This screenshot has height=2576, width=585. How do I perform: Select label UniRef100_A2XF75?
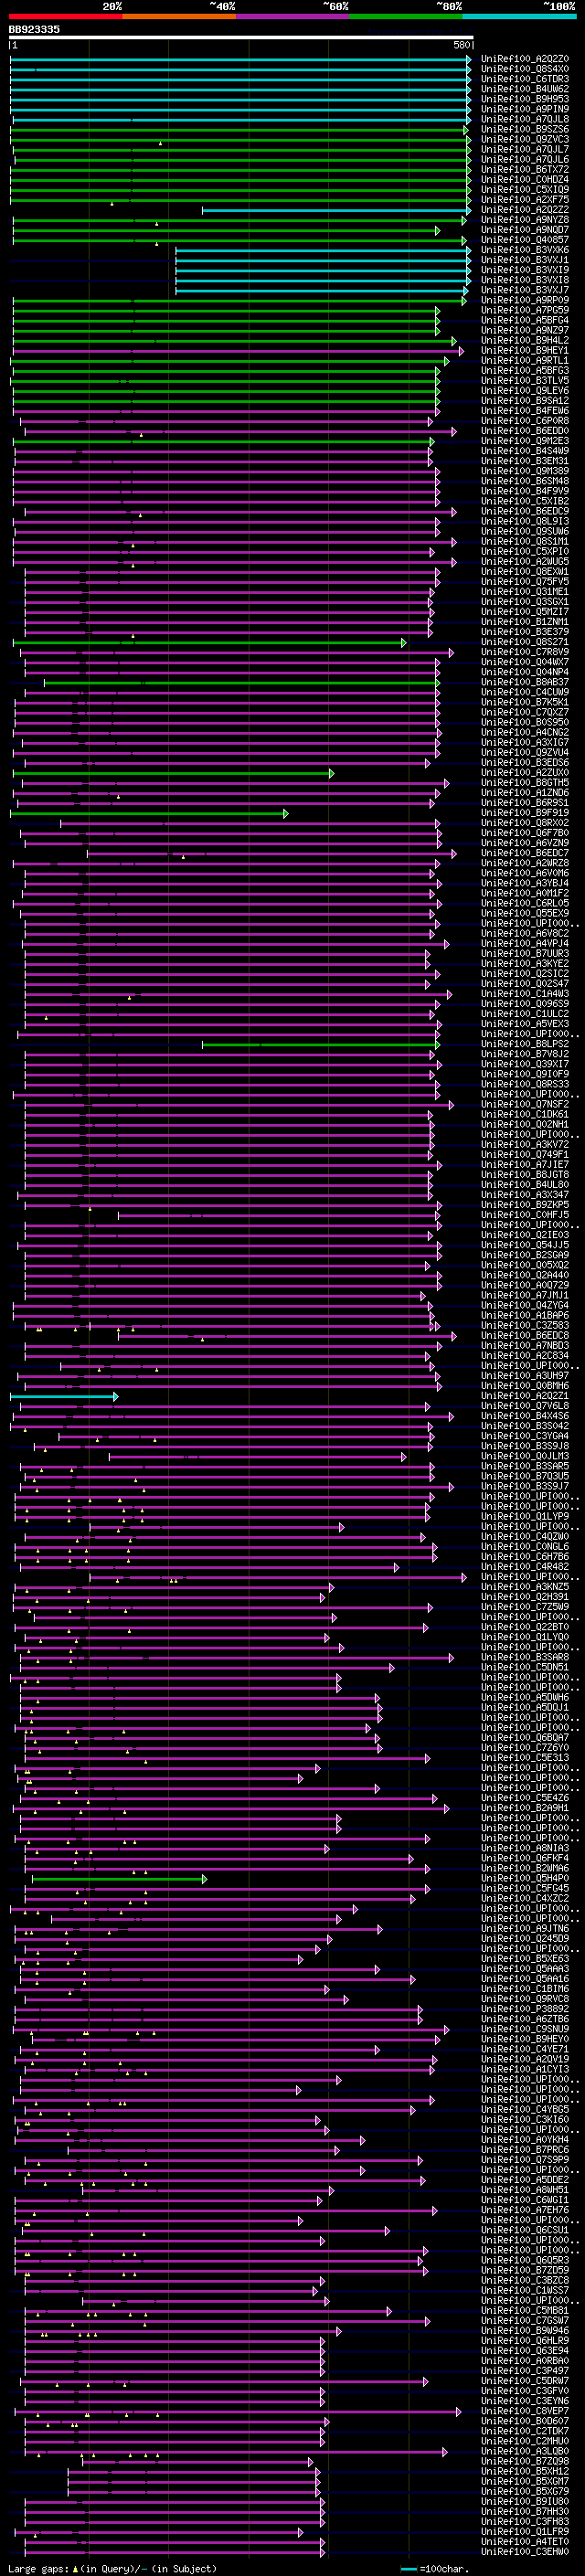(x=525, y=199)
